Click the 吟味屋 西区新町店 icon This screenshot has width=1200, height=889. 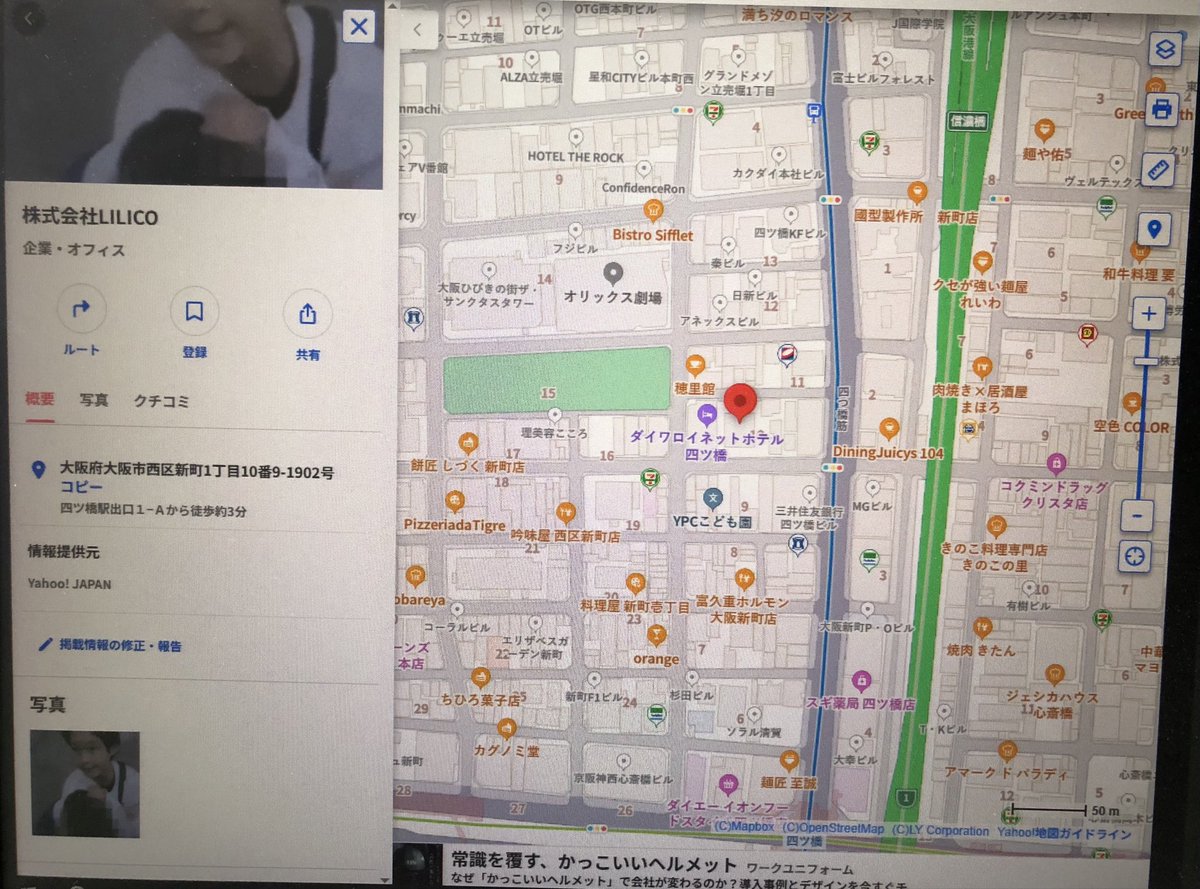click(565, 512)
